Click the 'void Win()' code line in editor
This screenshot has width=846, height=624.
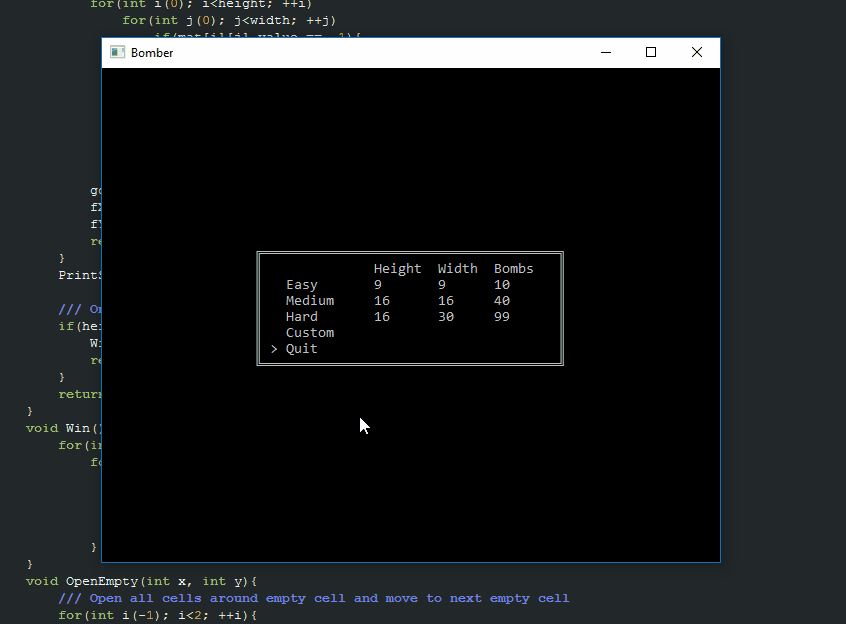tap(64, 428)
